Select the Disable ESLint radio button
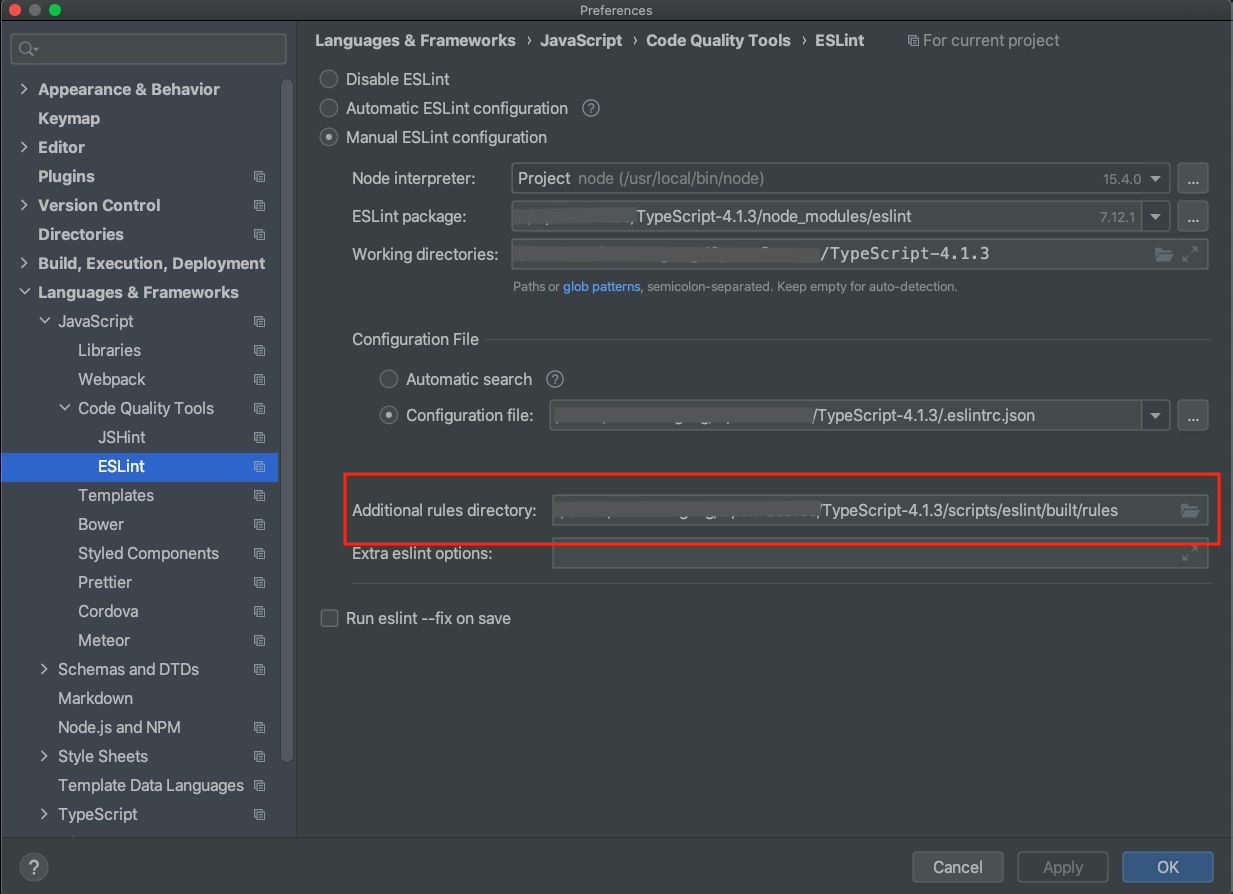Image resolution: width=1233 pixels, height=894 pixels. (328, 79)
